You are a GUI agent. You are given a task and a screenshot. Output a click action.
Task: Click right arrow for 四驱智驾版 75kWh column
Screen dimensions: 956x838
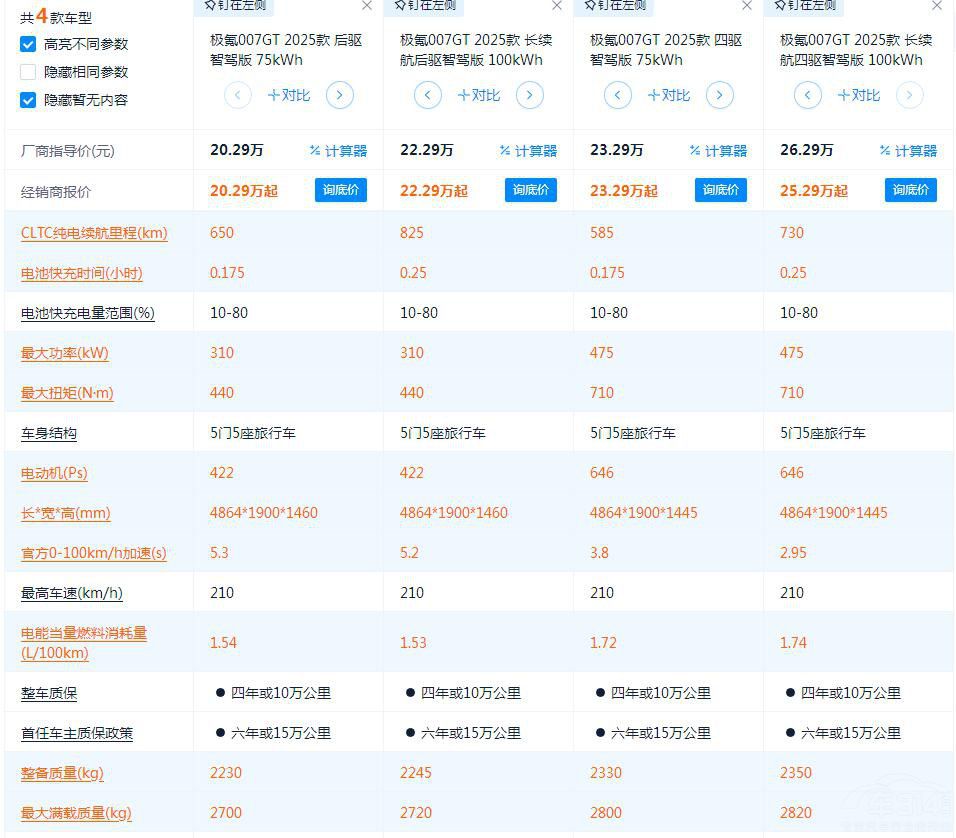tap(720, 95)
